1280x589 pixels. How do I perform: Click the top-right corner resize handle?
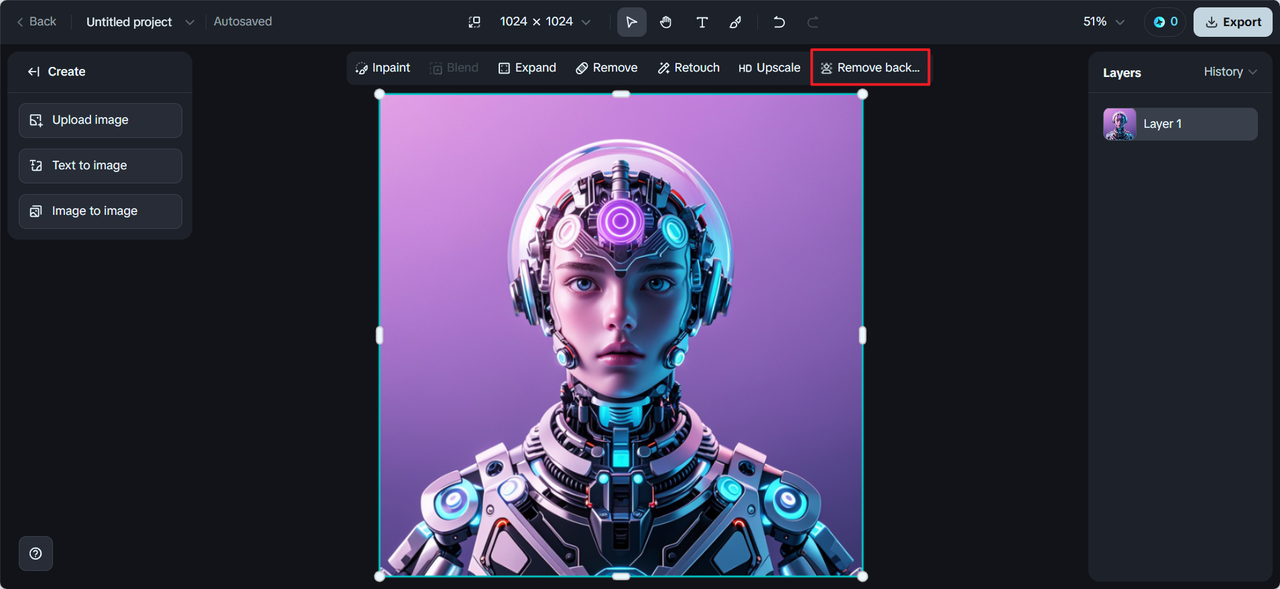[x=862, y=94]
